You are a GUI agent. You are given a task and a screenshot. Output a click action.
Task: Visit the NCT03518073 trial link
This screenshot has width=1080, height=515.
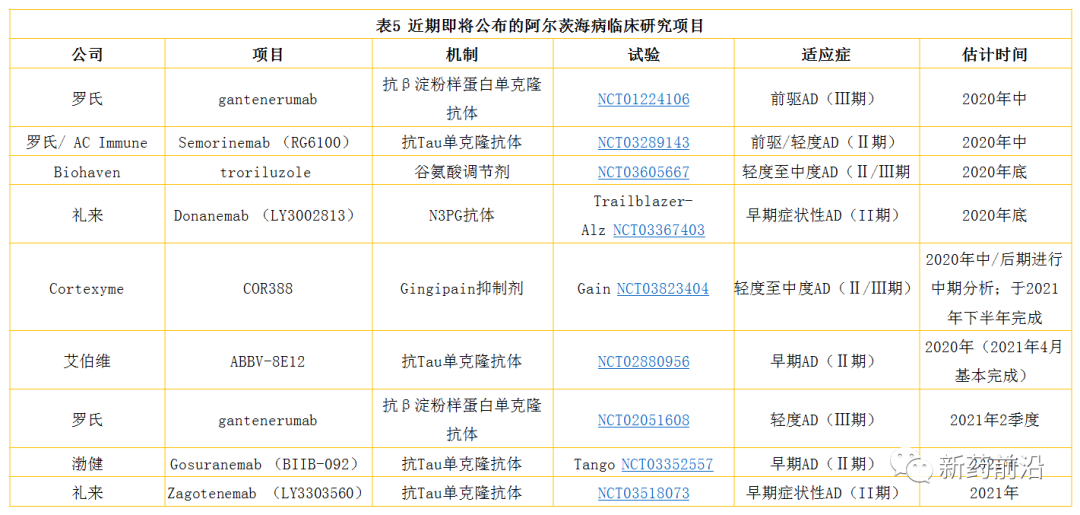click(x=643, y=494)
